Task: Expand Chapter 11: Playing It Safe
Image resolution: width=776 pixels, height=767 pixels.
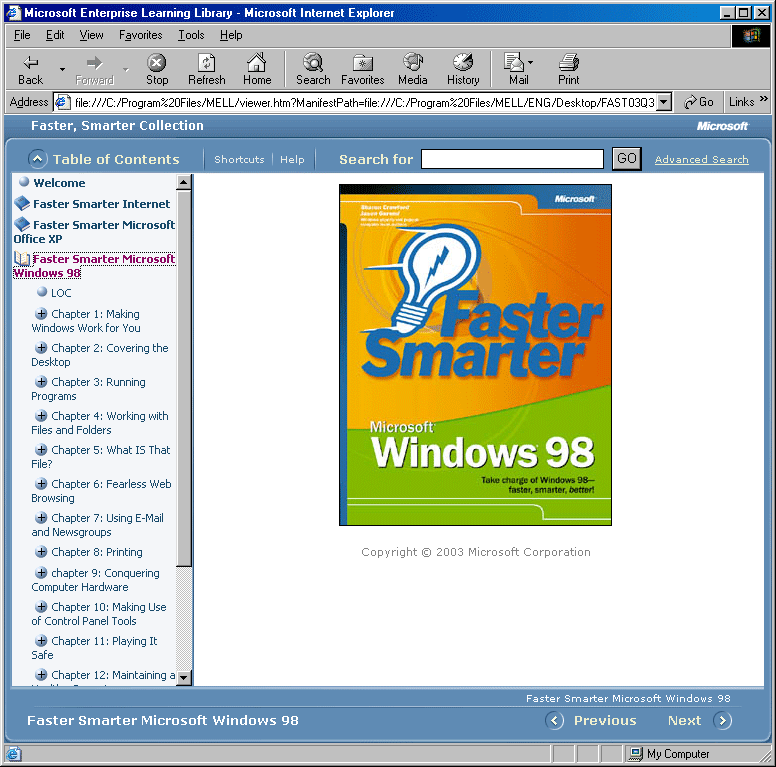Action: coord(42,640)
